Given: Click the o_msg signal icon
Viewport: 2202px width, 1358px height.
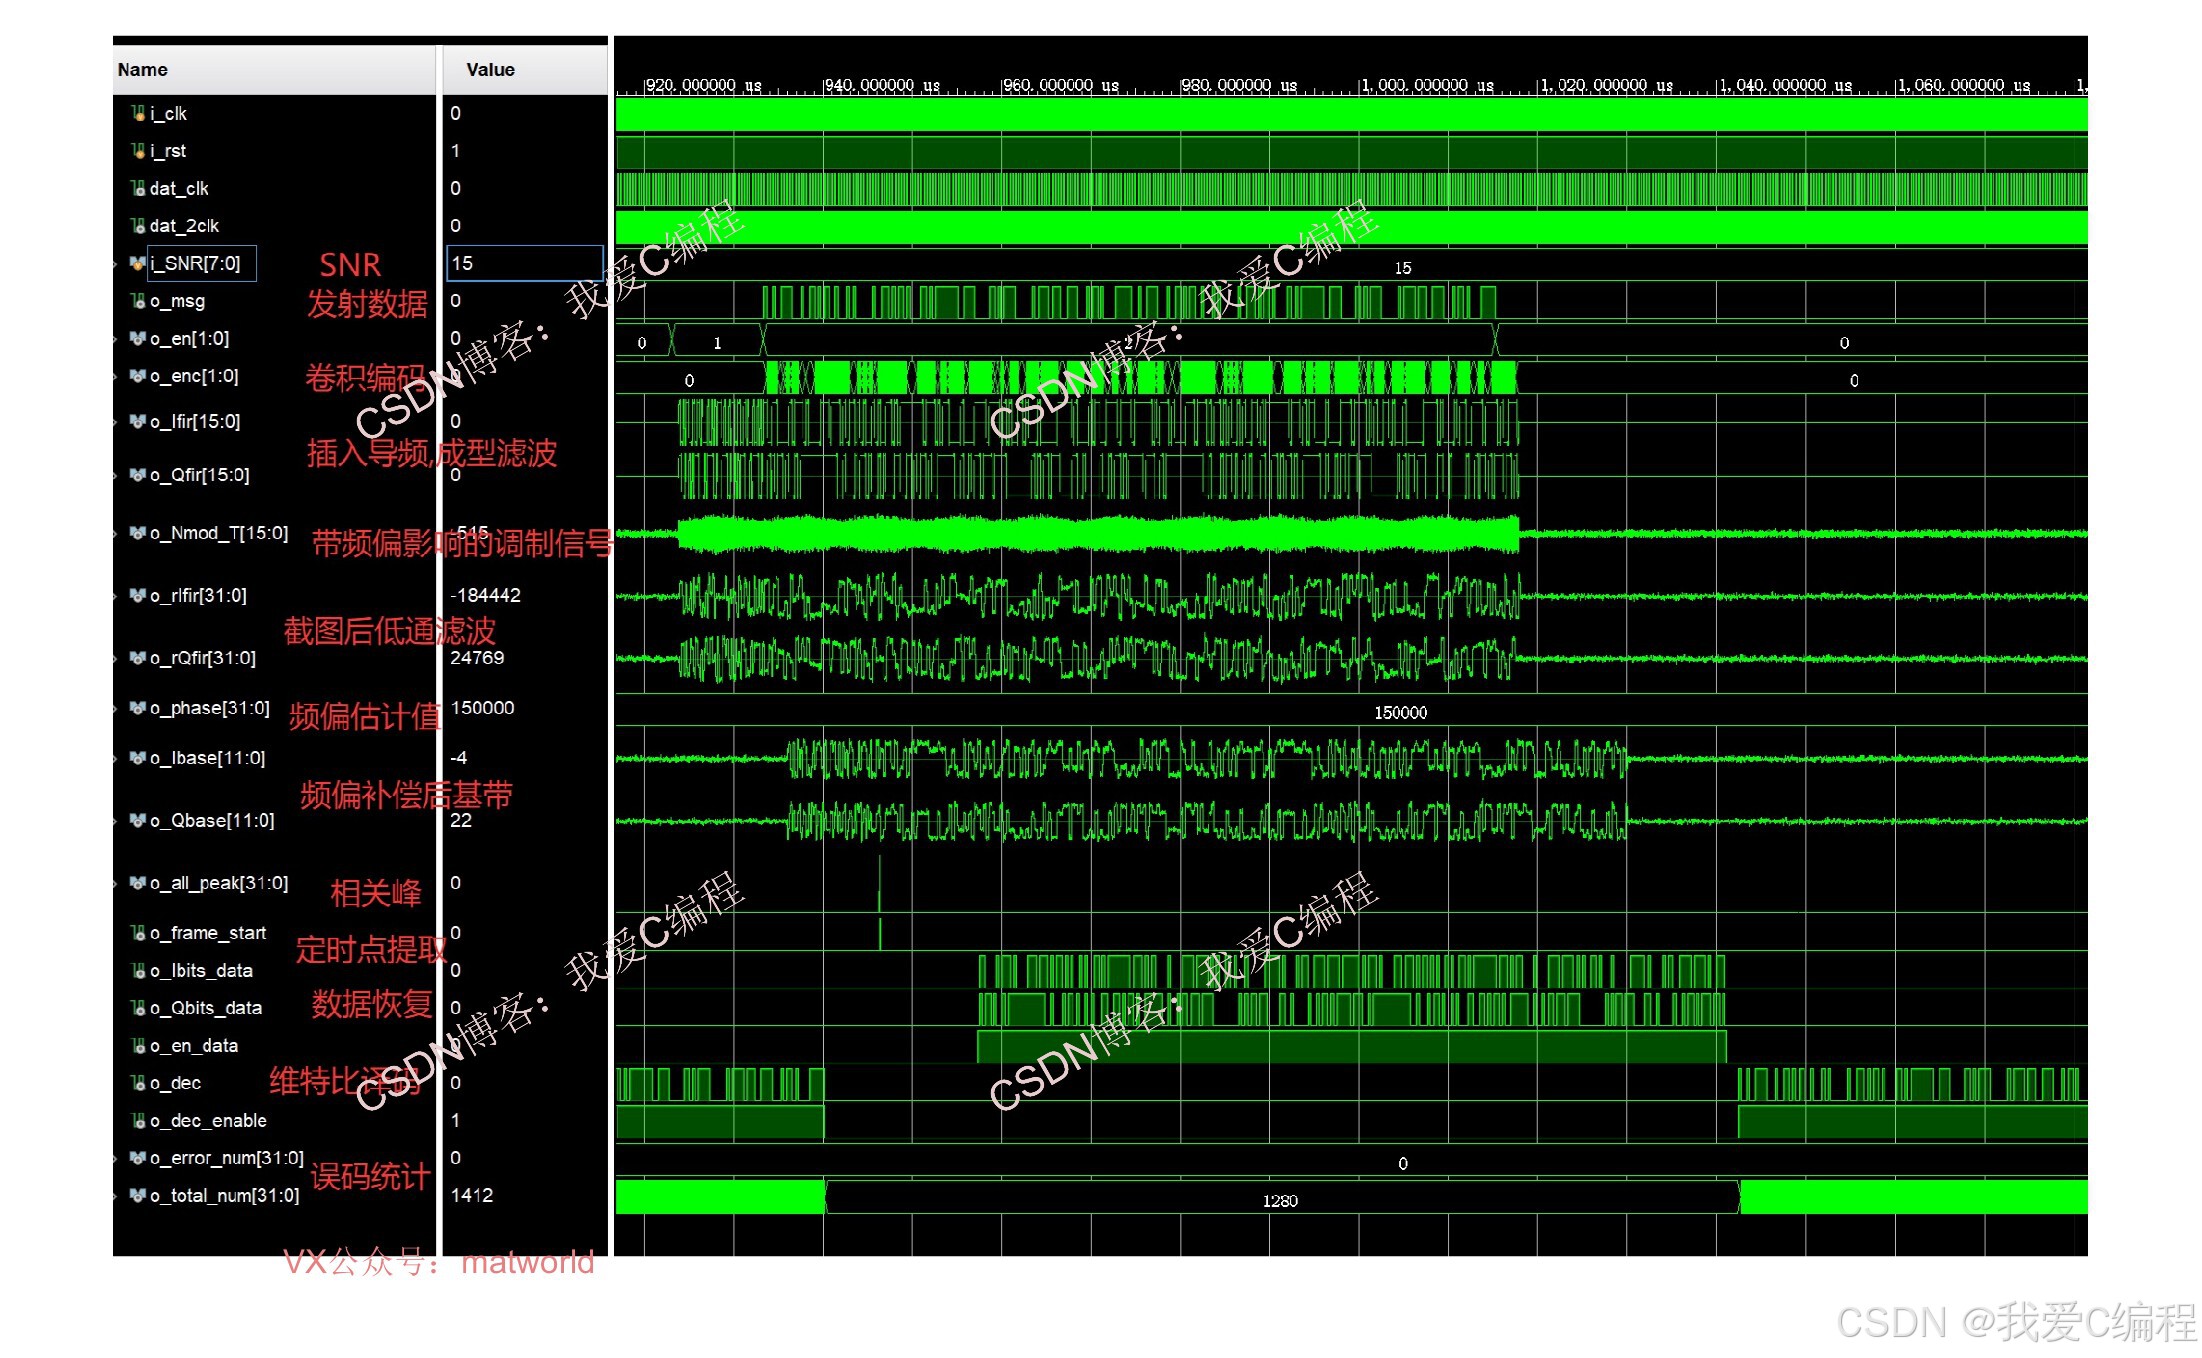Looking at the screenshot, I should click(138, 301).
